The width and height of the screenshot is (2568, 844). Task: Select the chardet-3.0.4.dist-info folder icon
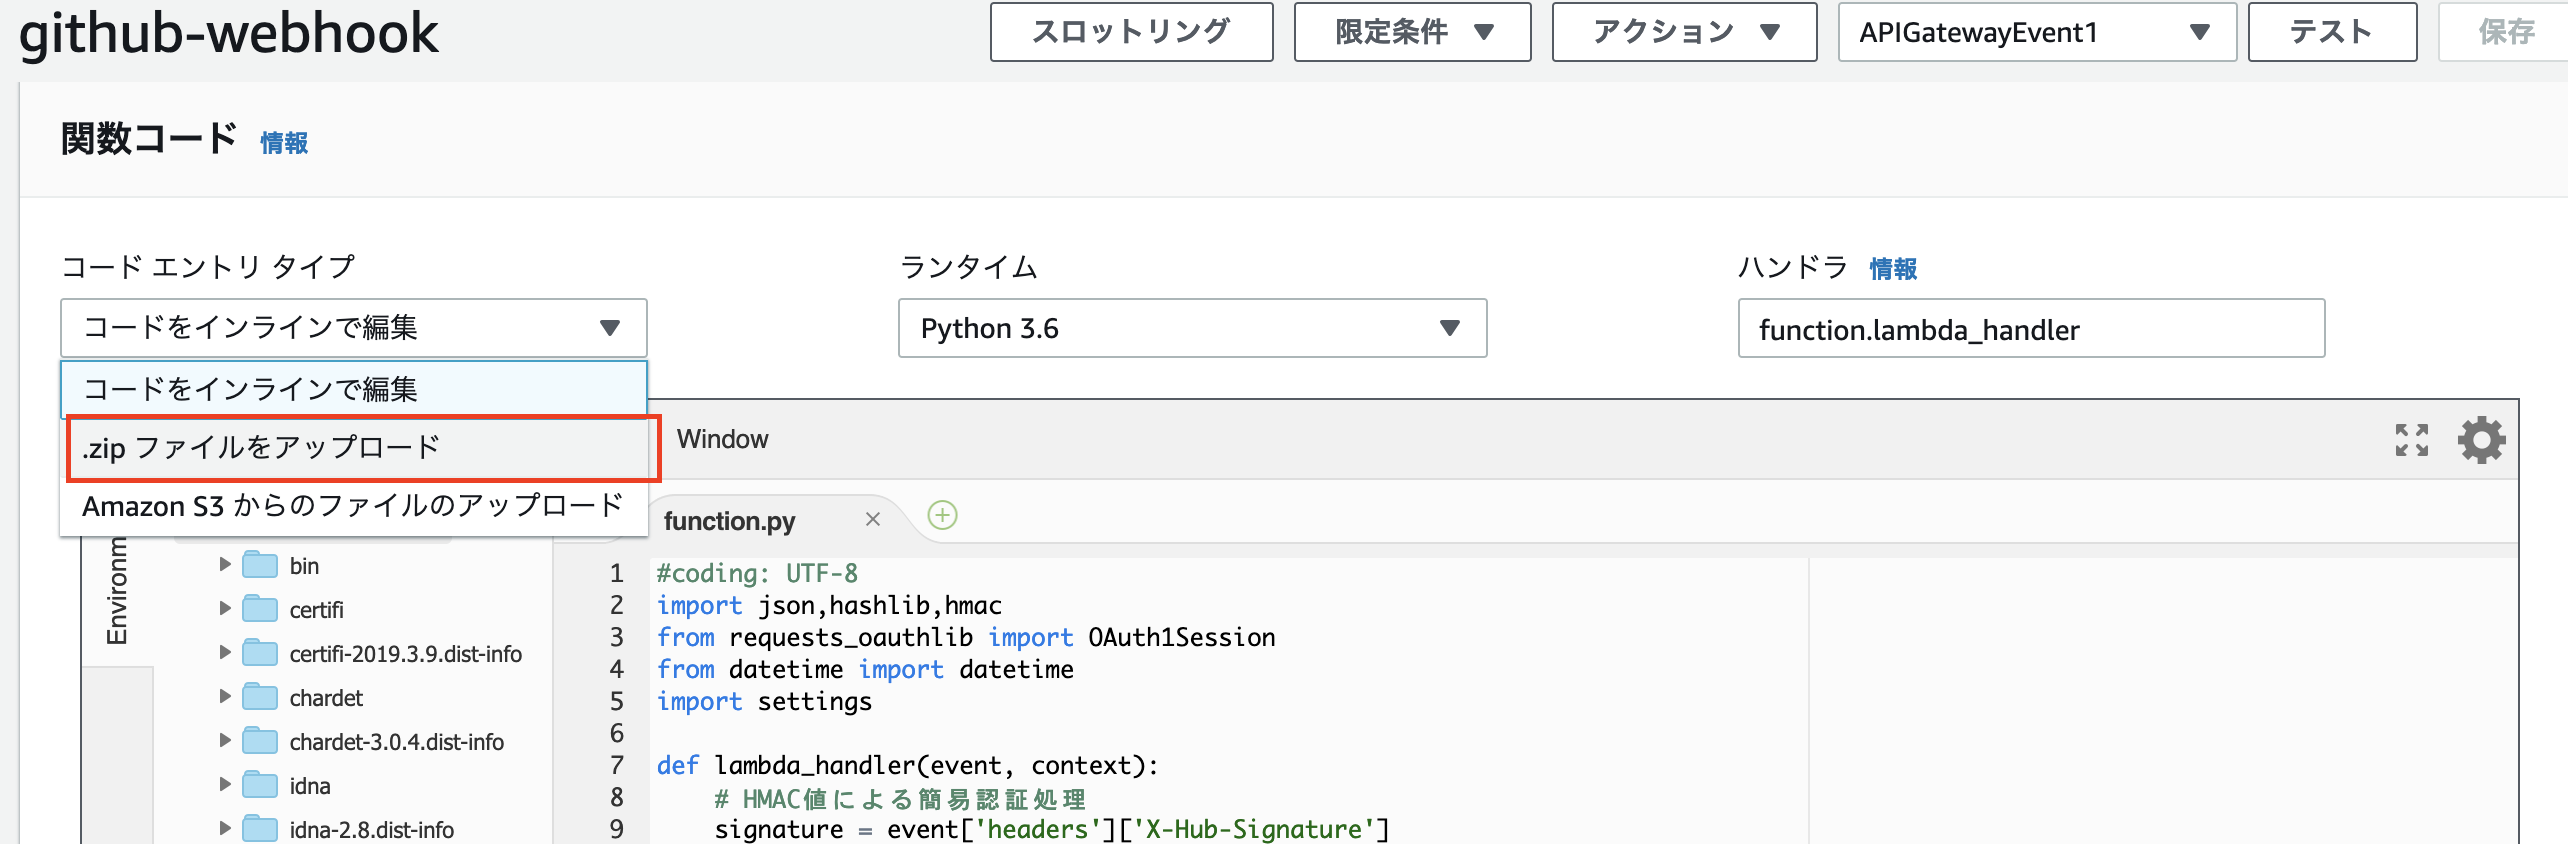click(260, 741)
